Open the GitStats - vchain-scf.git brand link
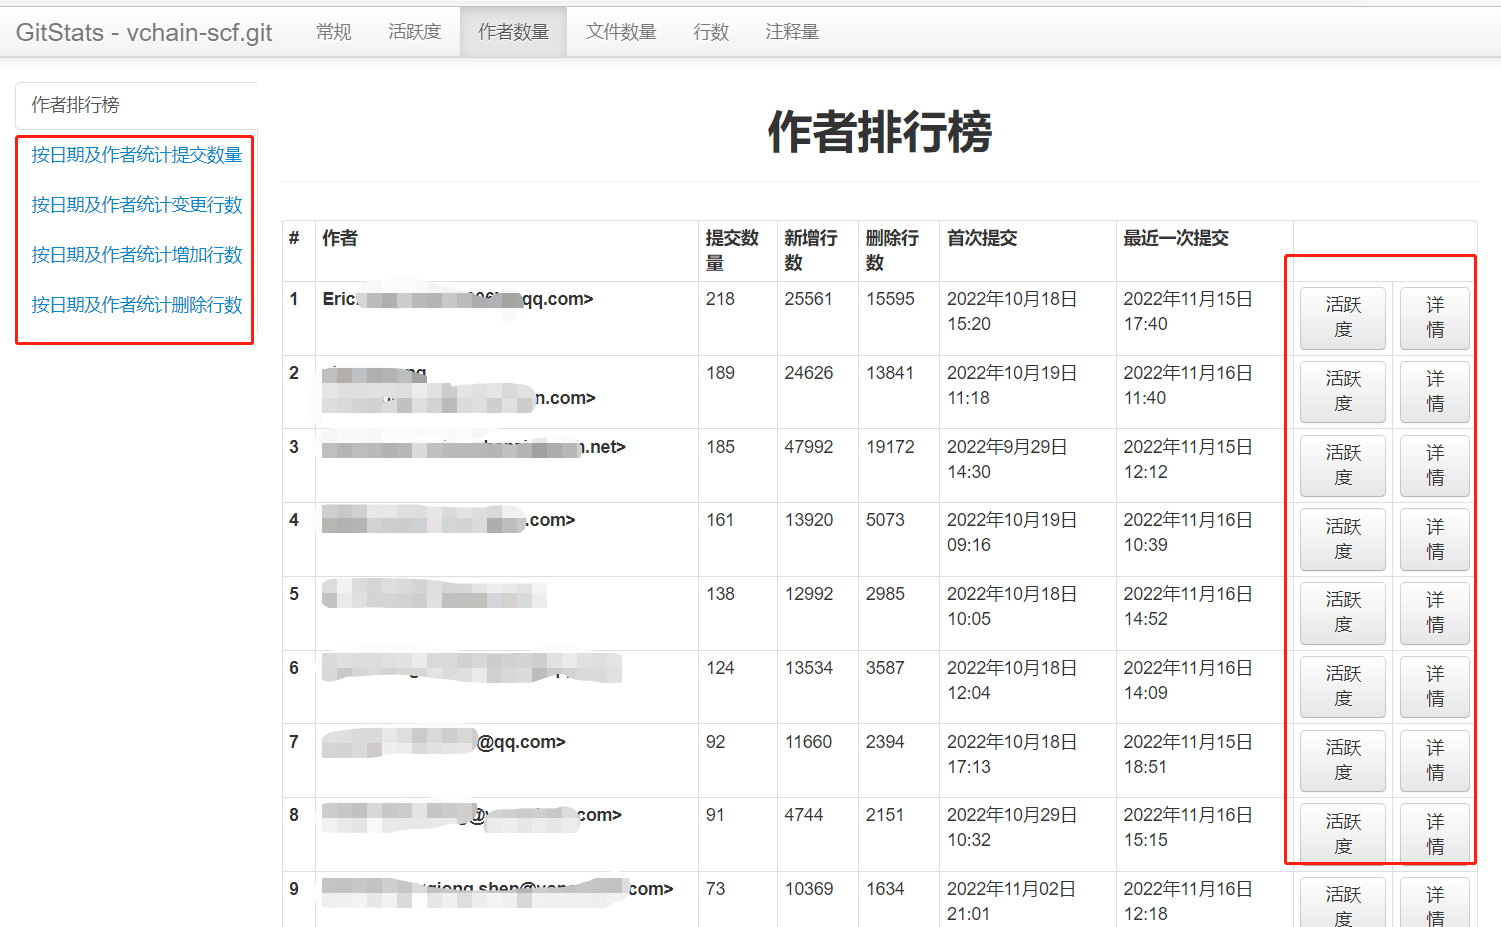Image resolution: width=1501 pixels, height=927 pixels. pos(144,32)
